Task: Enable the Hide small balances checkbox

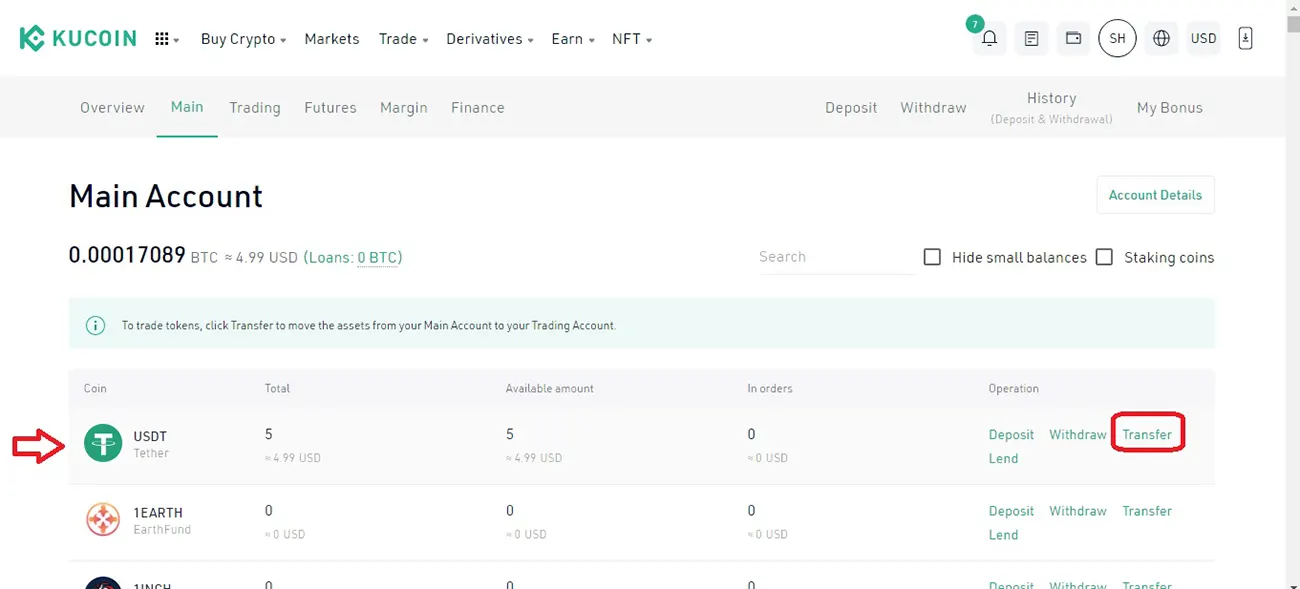Action: tap(932, 256)
